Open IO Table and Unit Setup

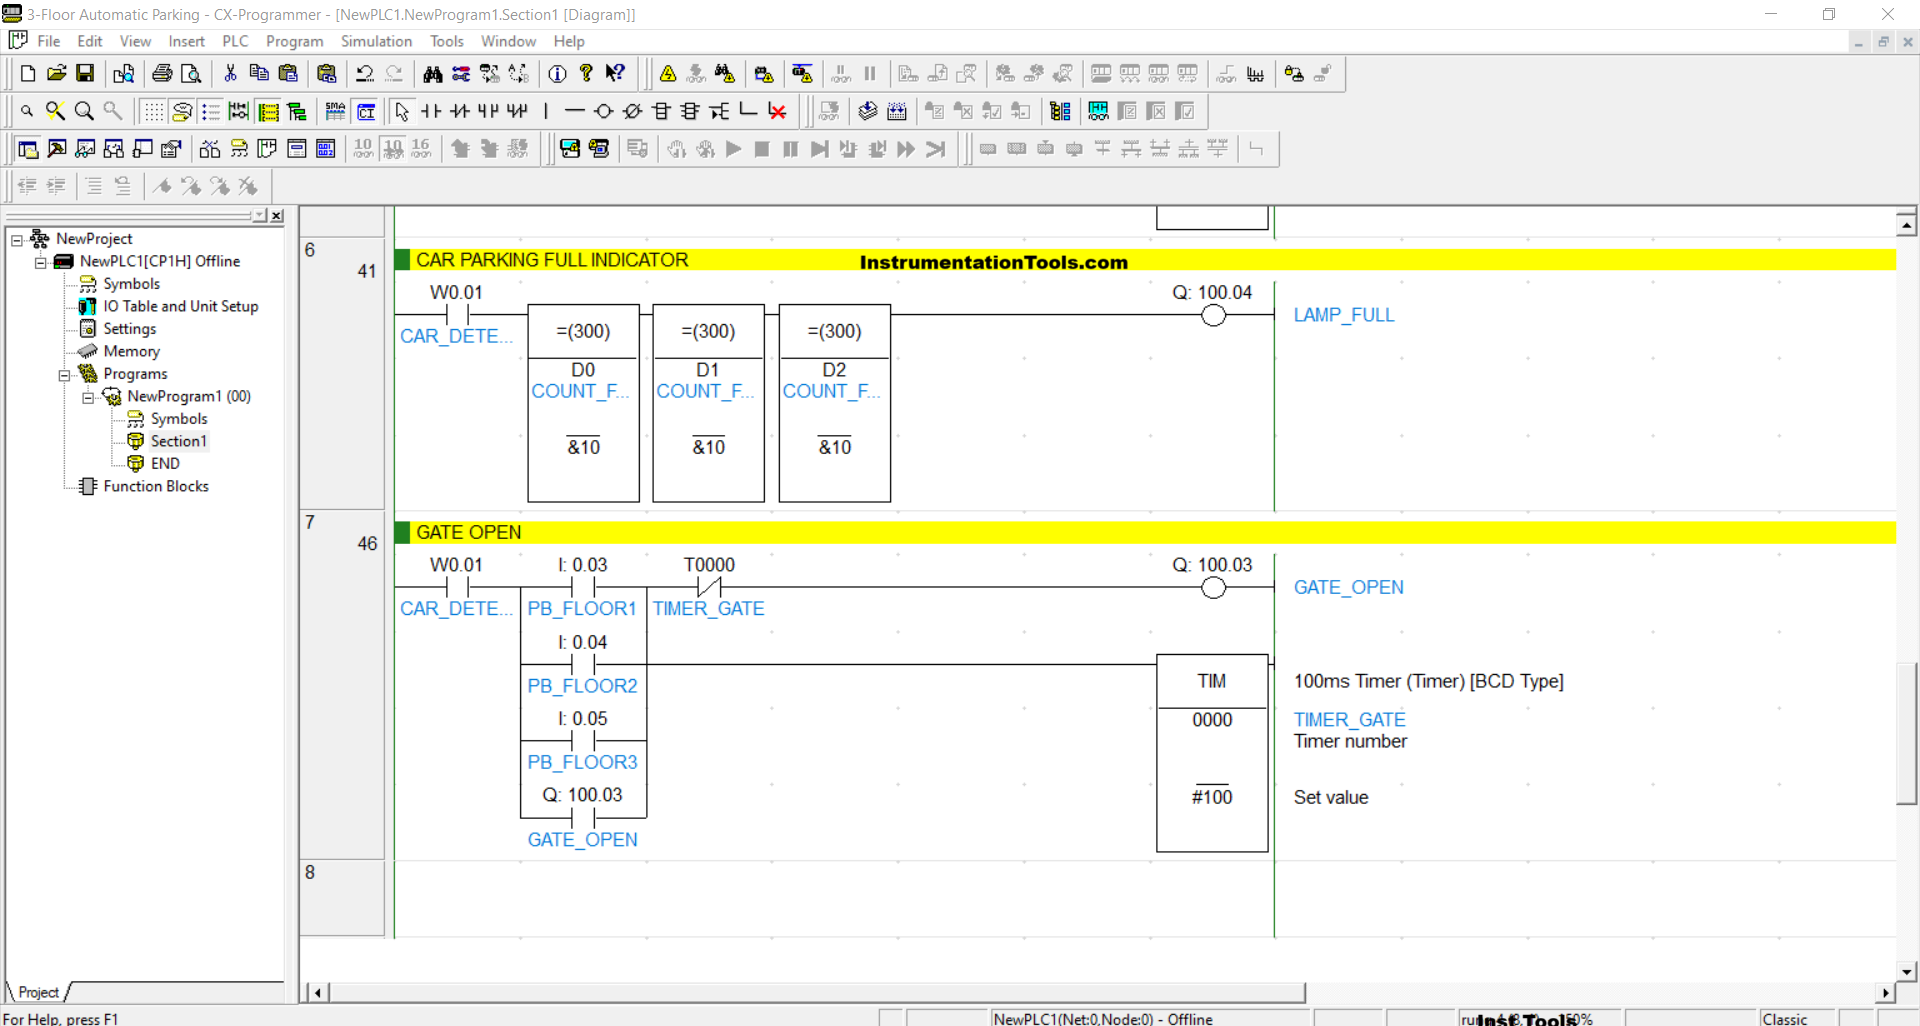[180, 306]
